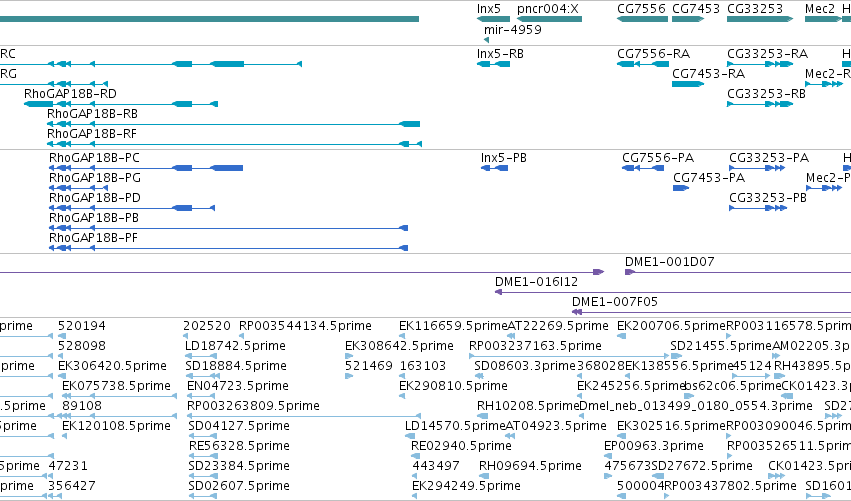Click EST 202520 label

(x=207, y=326)
